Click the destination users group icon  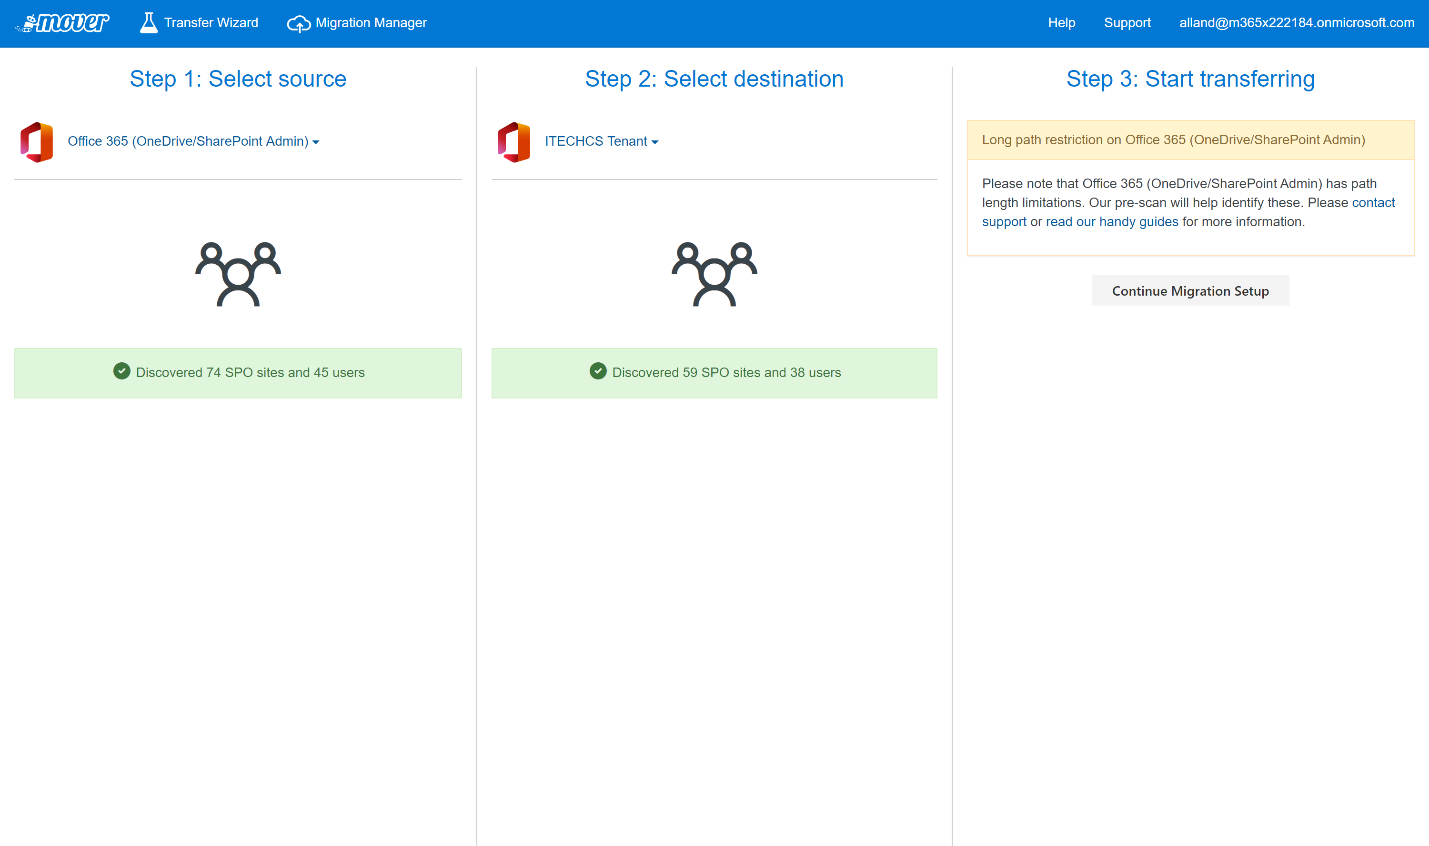coord(714,274)
